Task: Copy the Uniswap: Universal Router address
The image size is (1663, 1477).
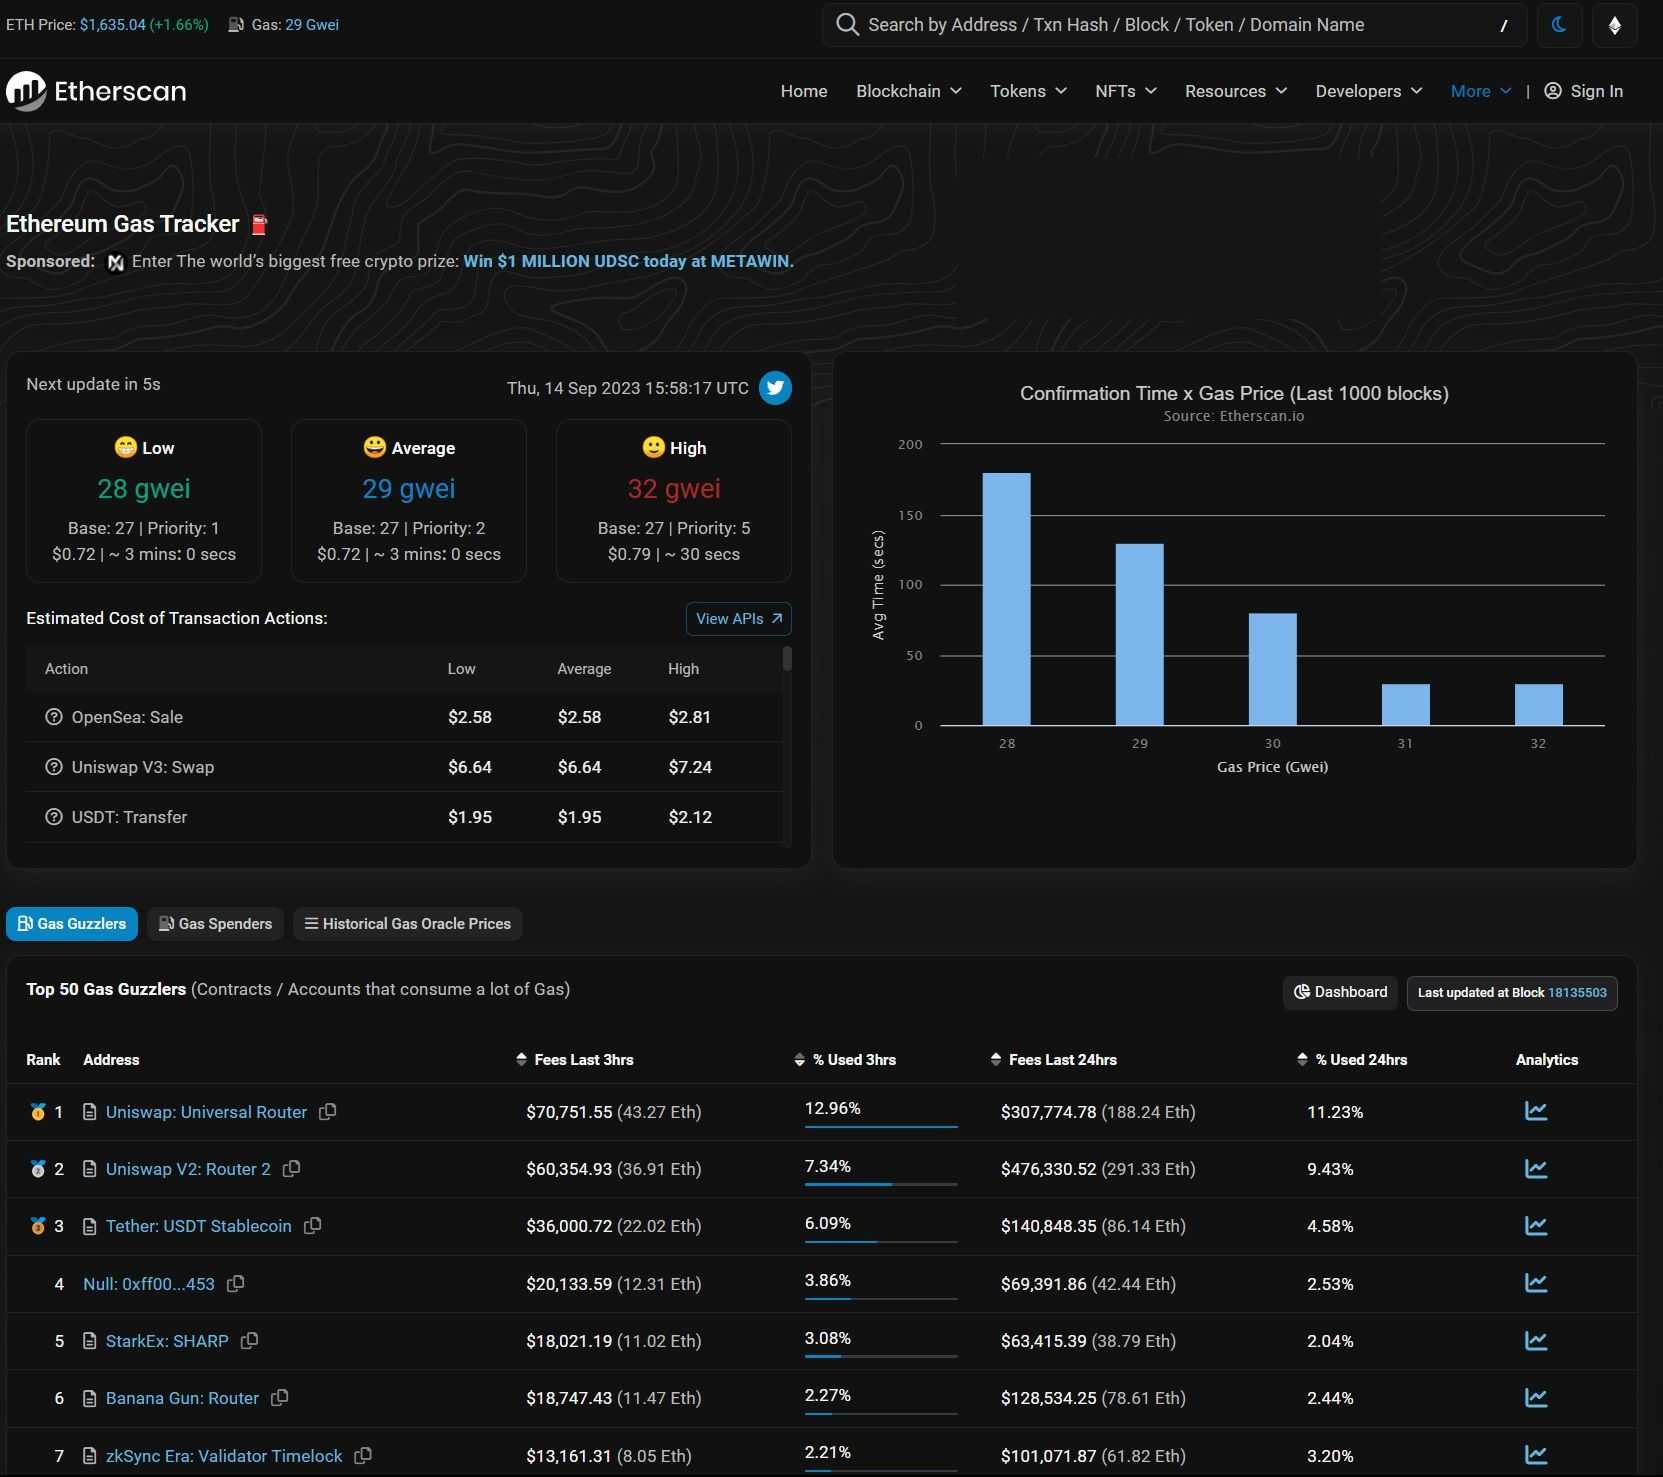Action: click(x=327, y=1112)
